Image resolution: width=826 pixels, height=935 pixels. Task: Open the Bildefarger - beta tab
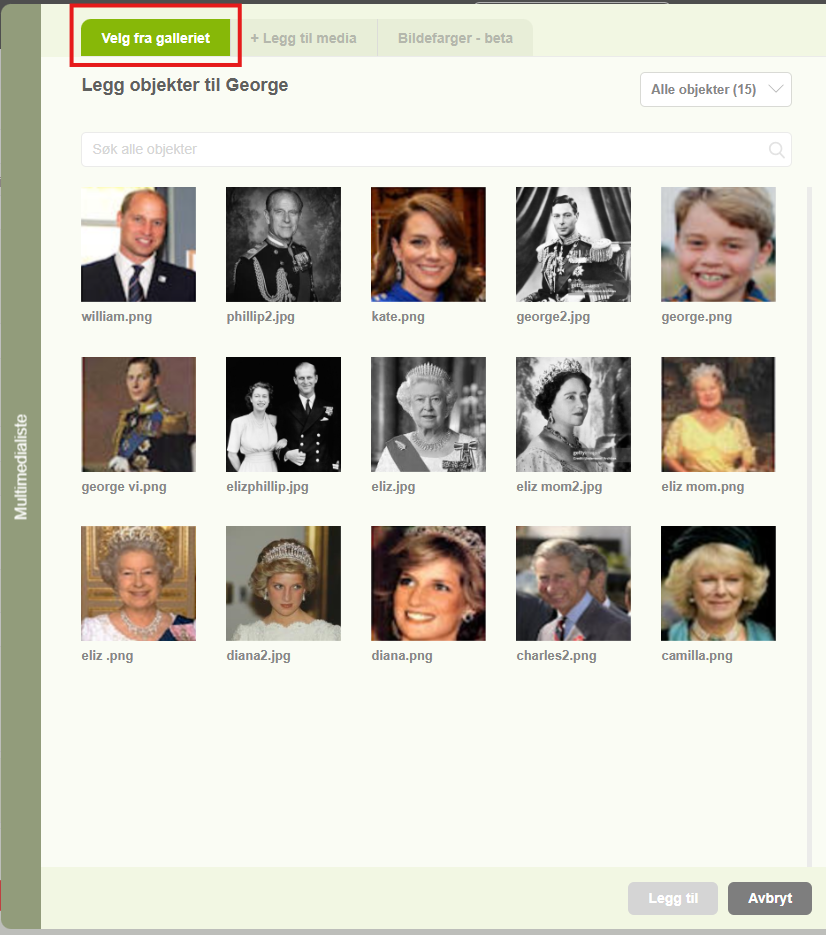[x=455, y=38]
